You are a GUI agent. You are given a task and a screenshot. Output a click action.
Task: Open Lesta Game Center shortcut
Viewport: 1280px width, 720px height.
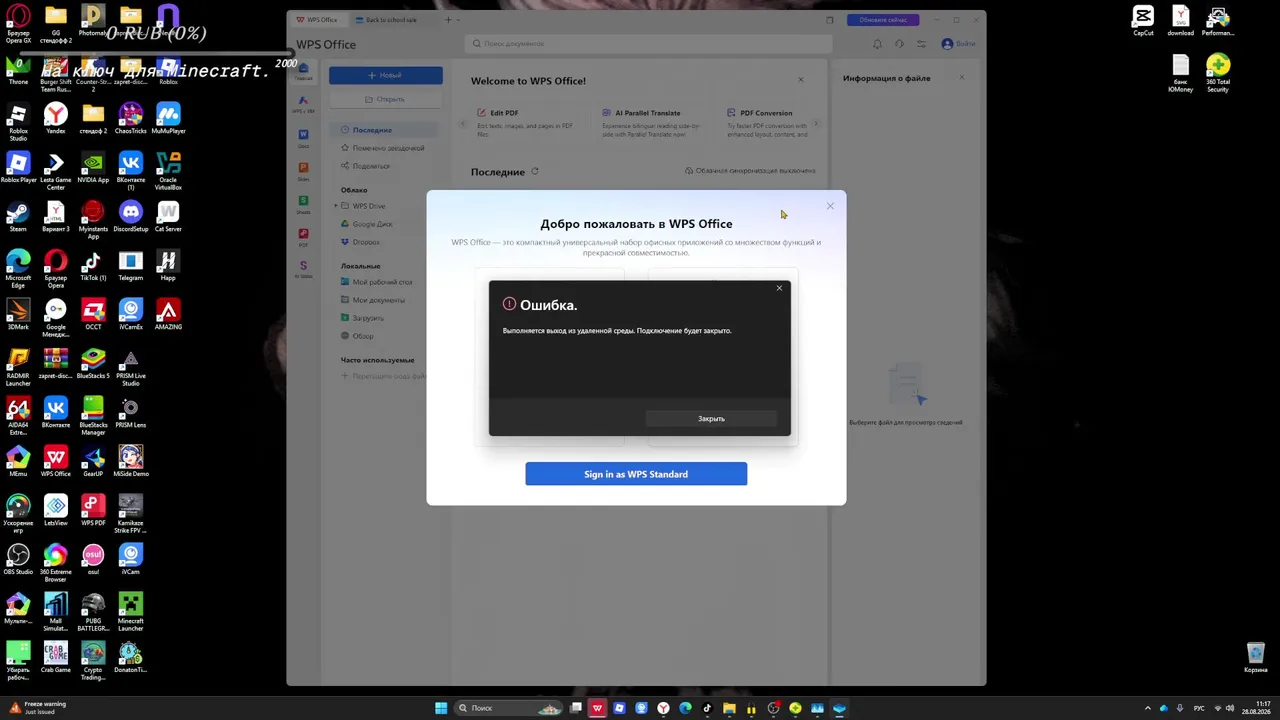(x=56, y=168)
